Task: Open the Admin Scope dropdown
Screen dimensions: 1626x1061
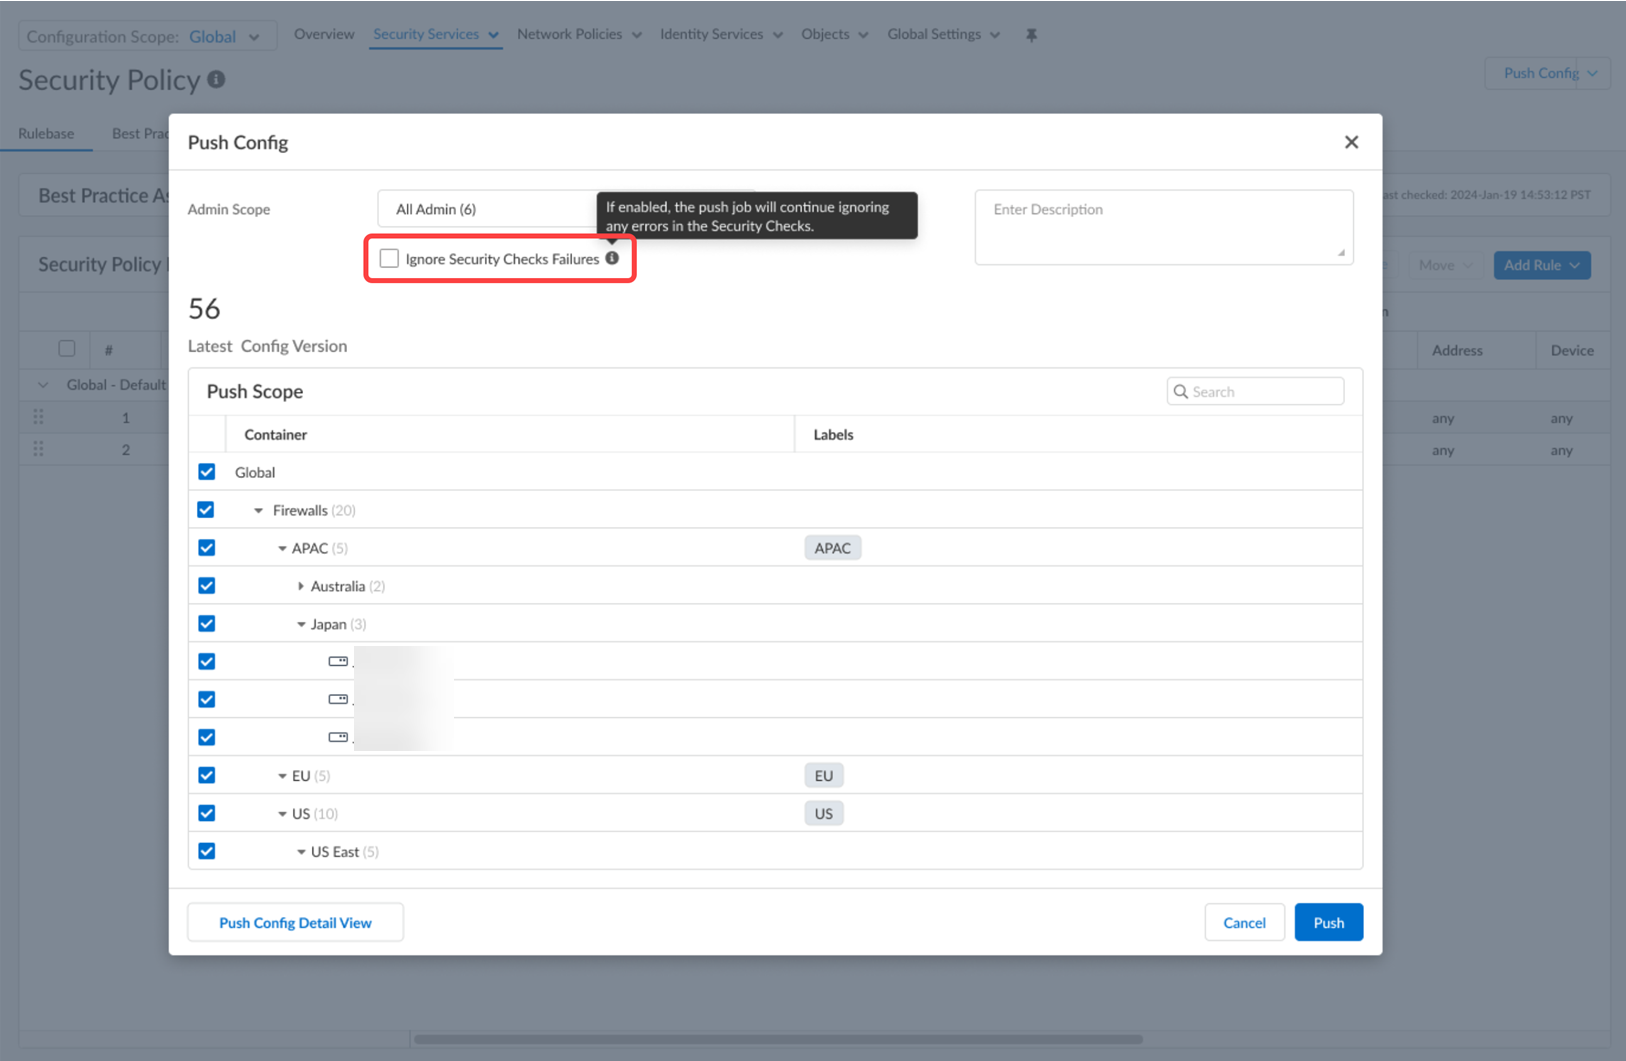Action: [486, 209]
